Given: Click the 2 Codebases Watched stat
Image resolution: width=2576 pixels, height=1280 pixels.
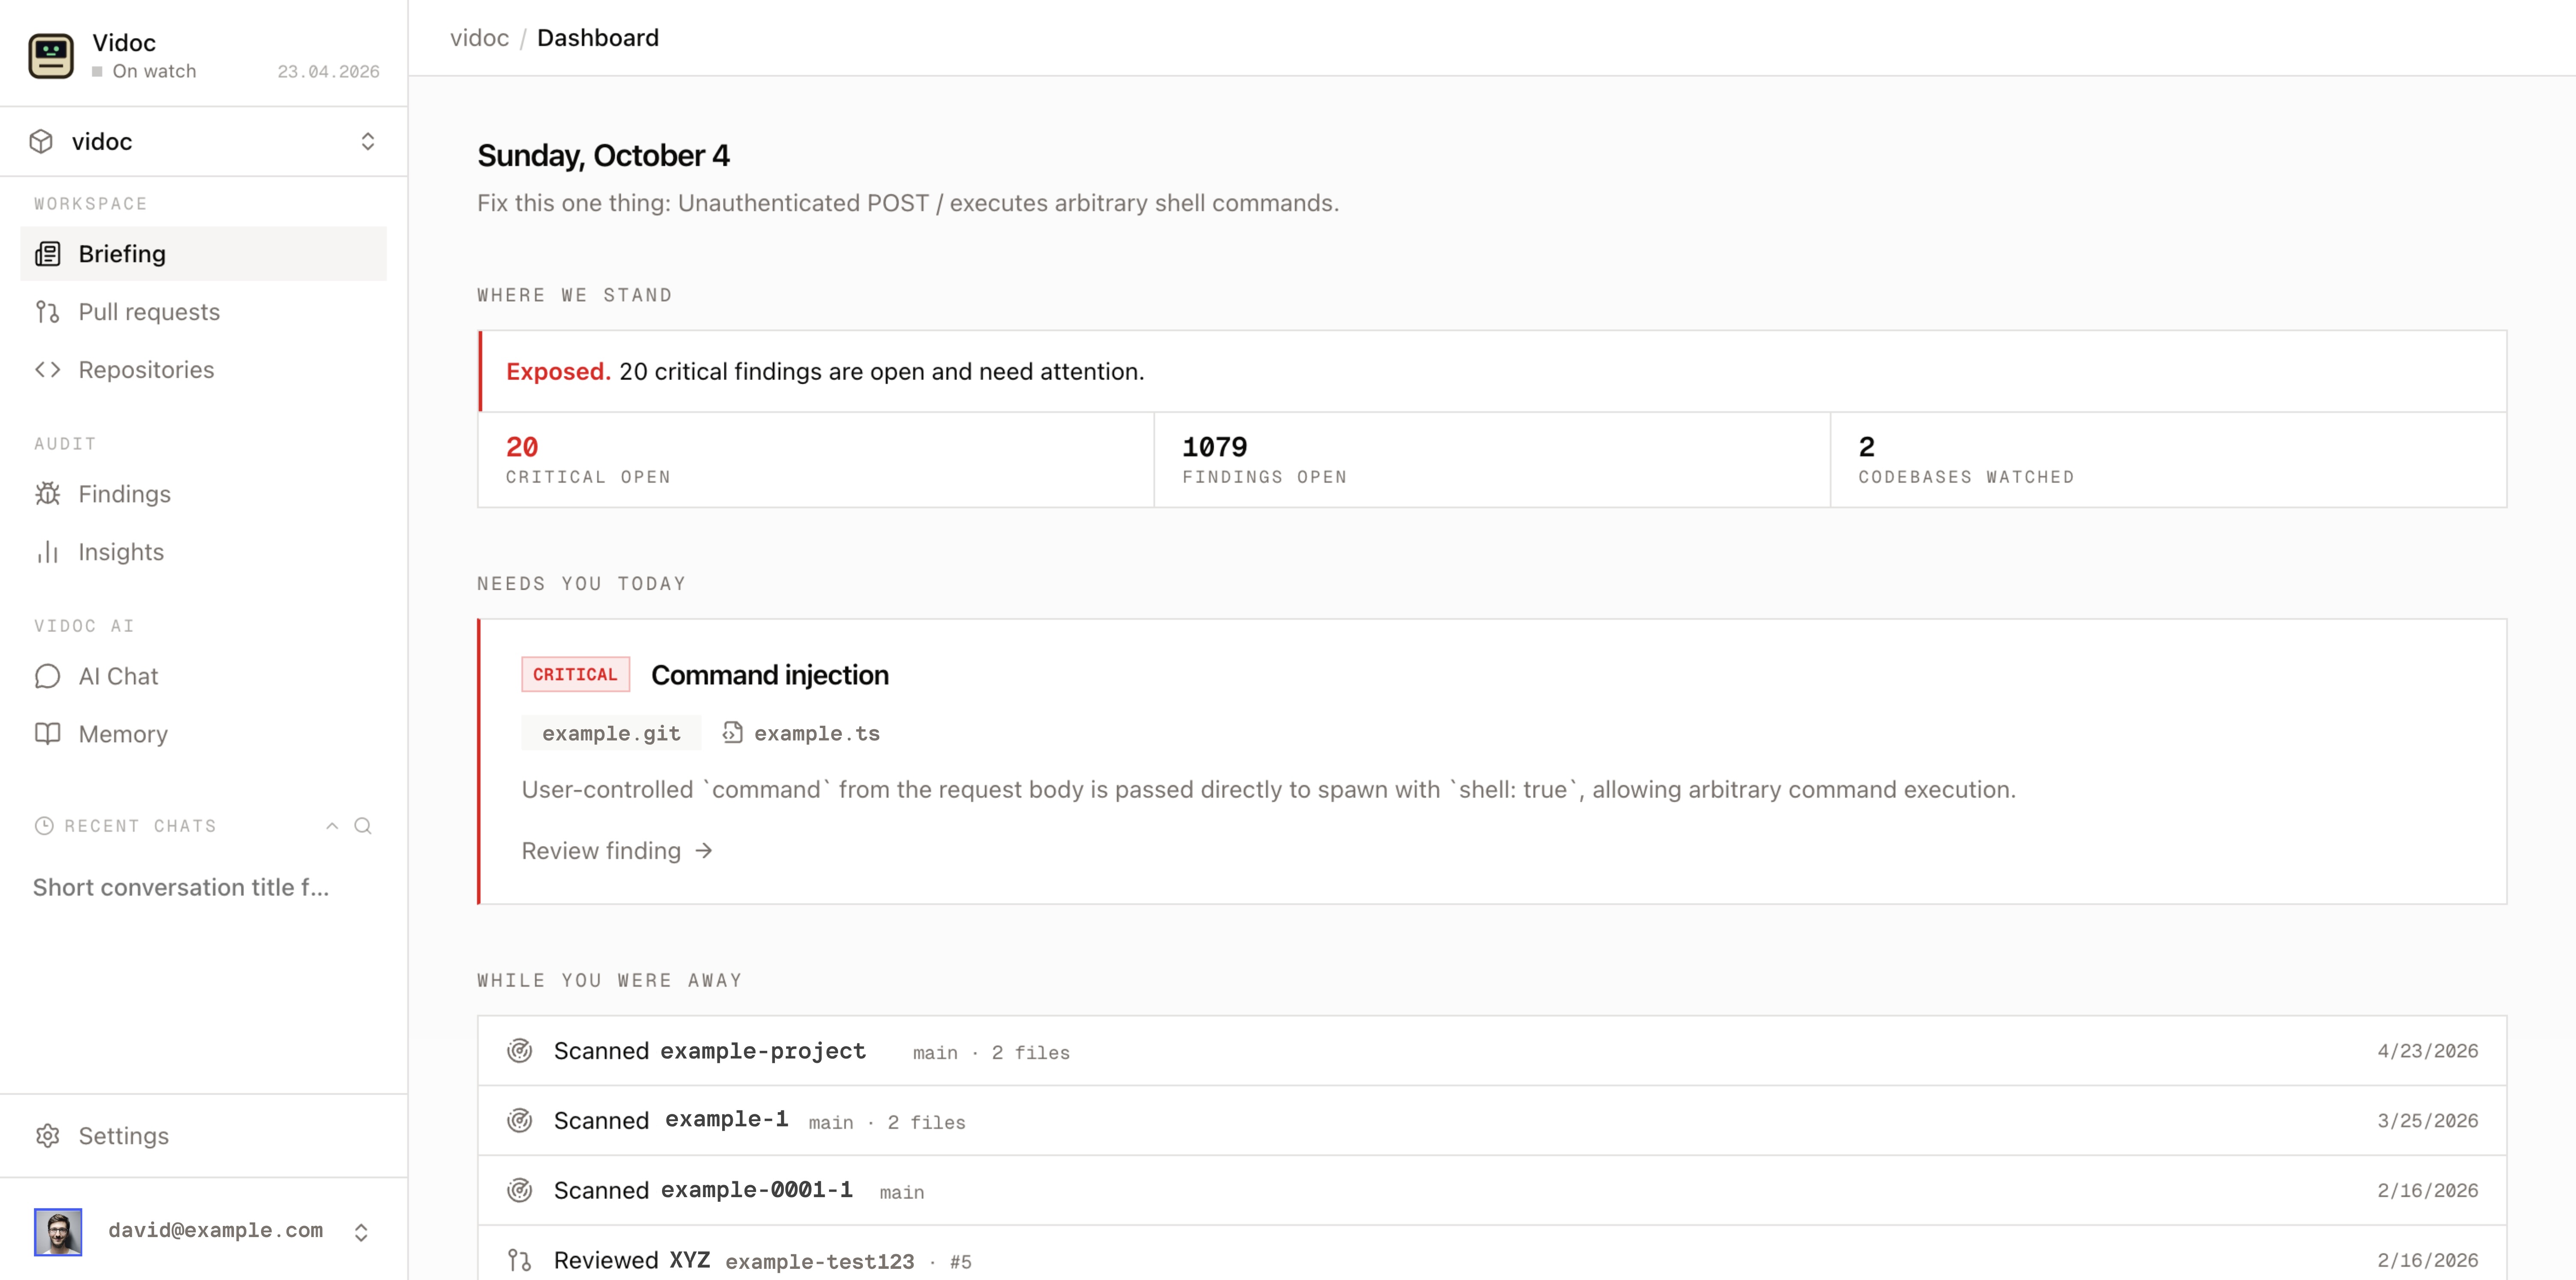Looking at the screenshot, I should (x=2168, y=460).
